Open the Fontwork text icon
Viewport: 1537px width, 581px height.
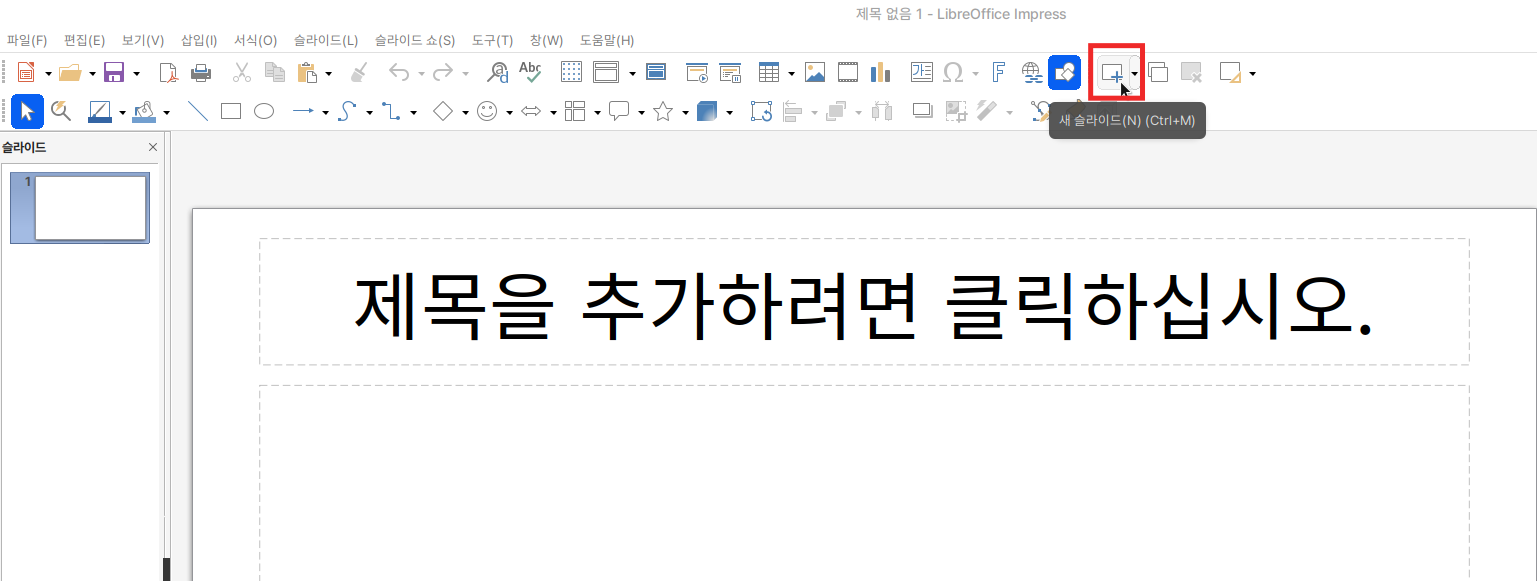(998, 73)
